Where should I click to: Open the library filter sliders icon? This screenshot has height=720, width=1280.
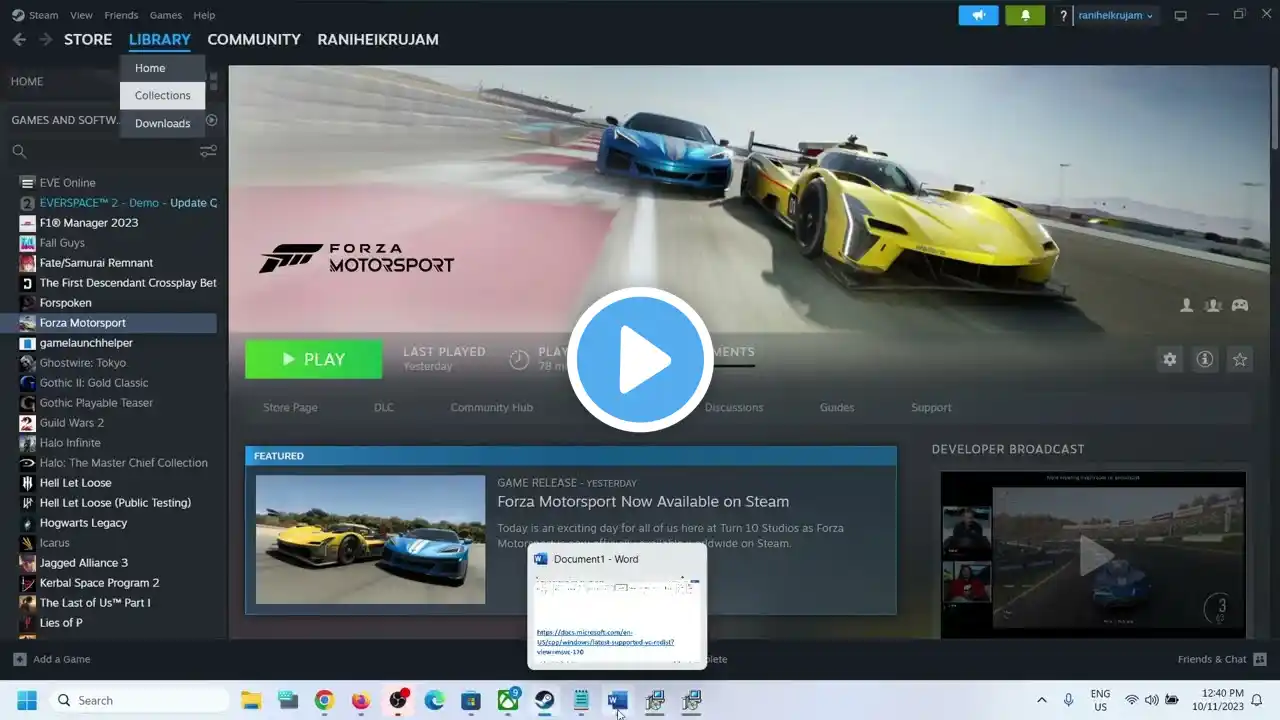208,151
